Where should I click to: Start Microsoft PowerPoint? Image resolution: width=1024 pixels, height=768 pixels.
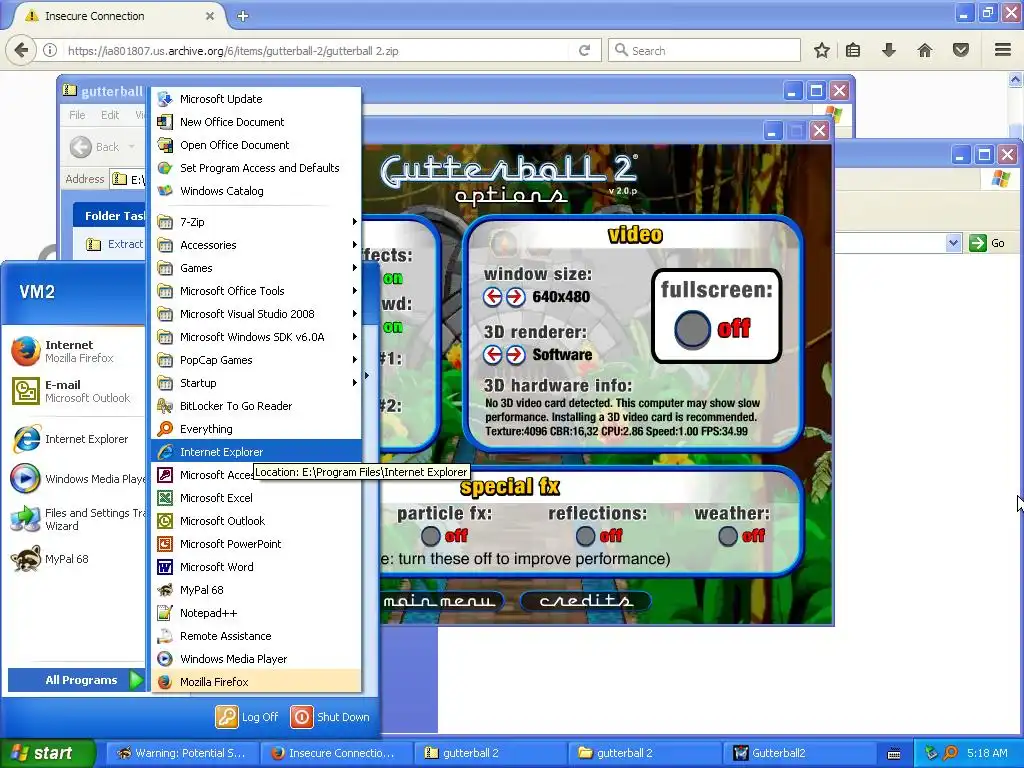click(257, 543)
